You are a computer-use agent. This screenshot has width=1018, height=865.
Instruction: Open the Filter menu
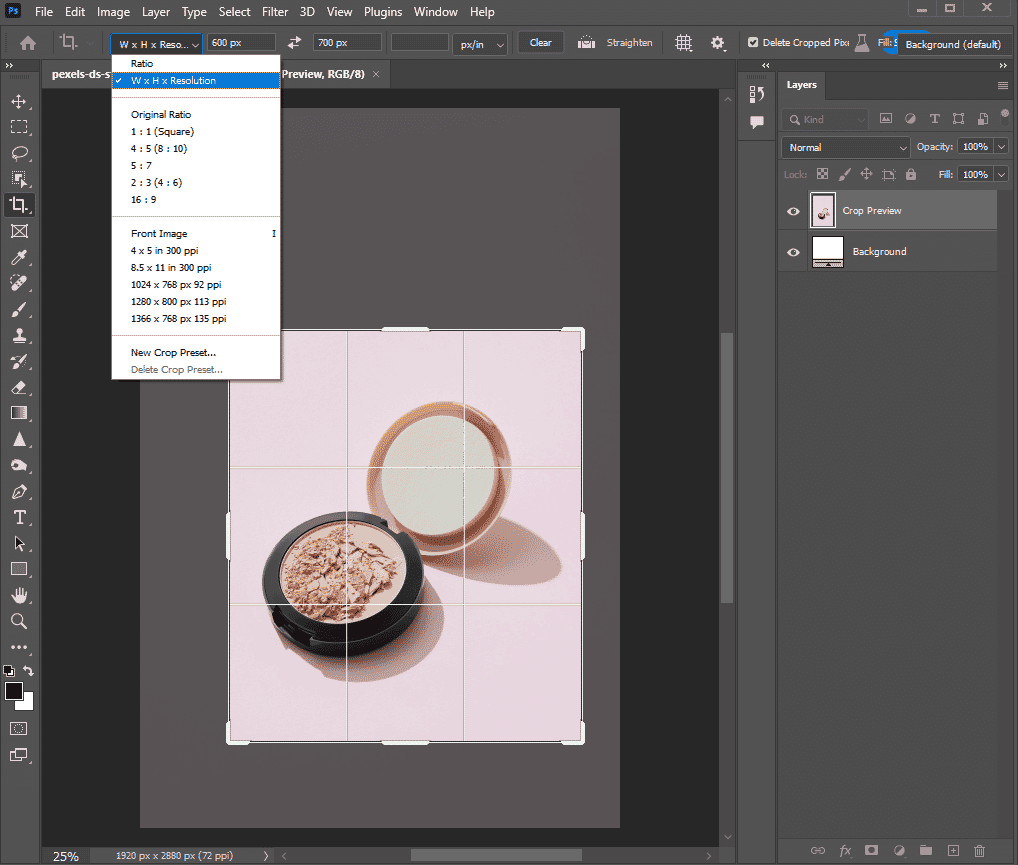click(x=276, y=12)
